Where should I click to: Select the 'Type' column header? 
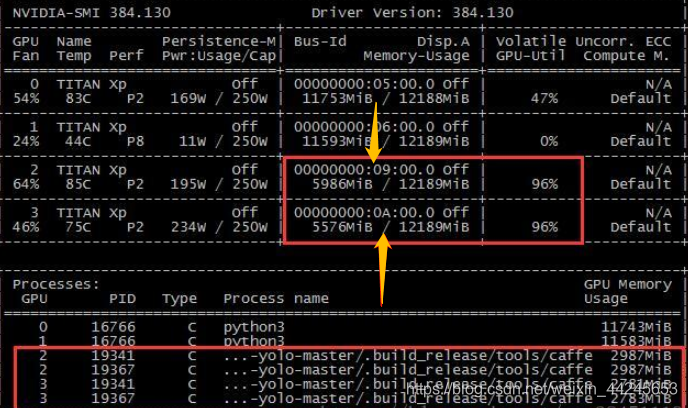[x=179, y=299]
